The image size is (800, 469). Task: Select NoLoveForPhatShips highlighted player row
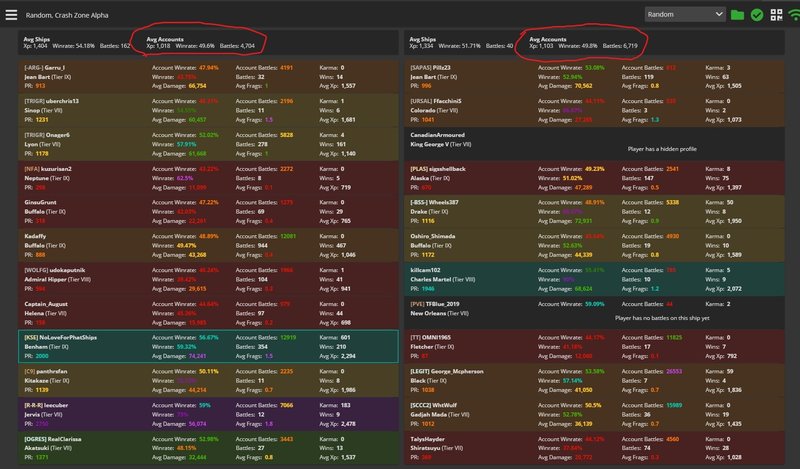pos(200,347)
